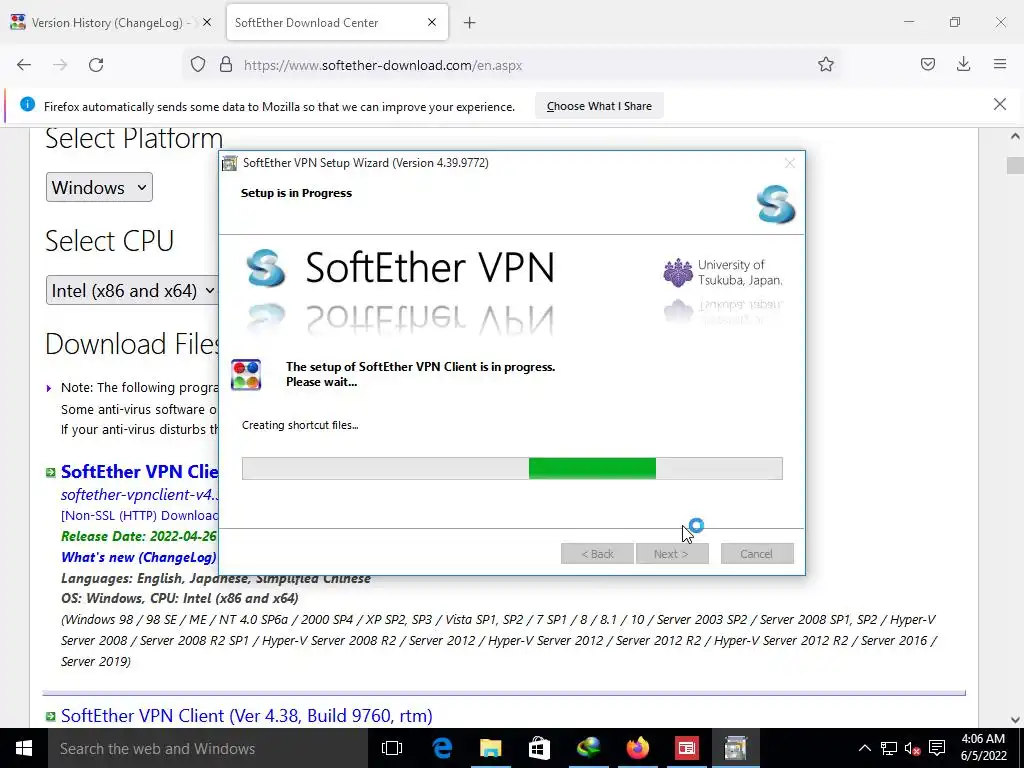Click the globe app icon in taskbar
The height and width of the screenshot is (768, 1024).
click(x=588, y=748)
